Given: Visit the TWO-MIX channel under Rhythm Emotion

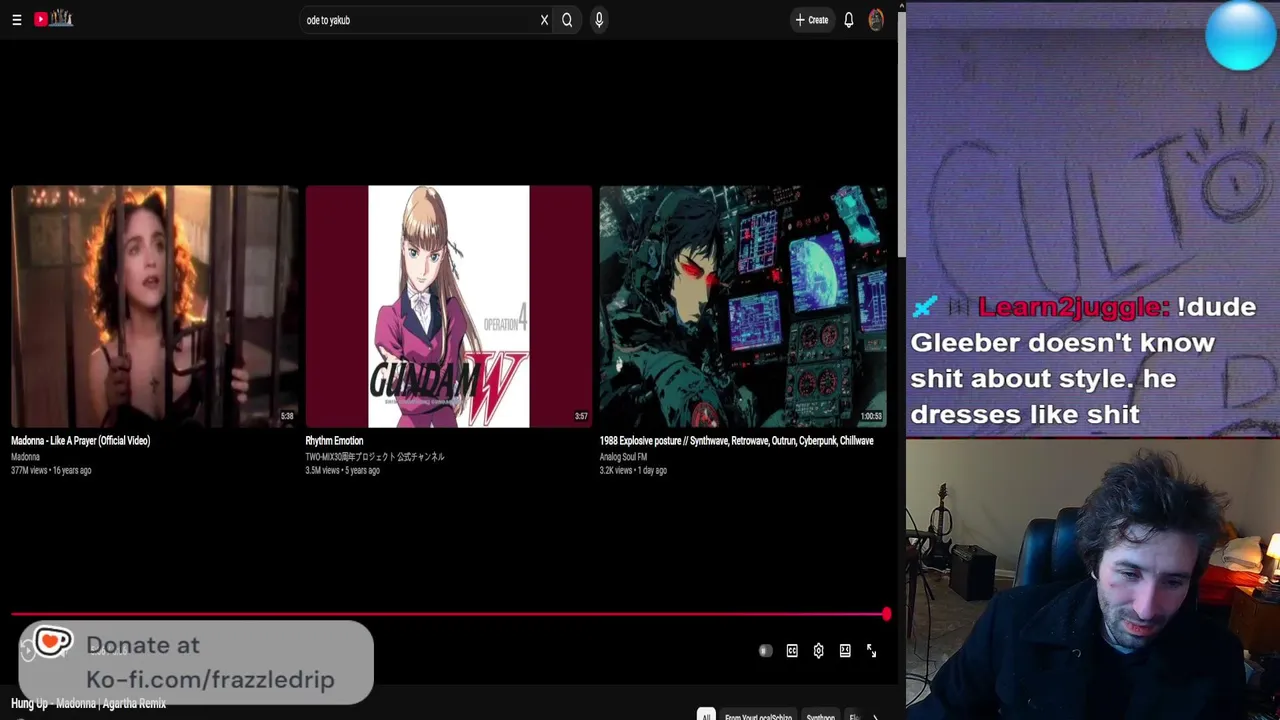Looking at the screenshot, I should [375, 457].
